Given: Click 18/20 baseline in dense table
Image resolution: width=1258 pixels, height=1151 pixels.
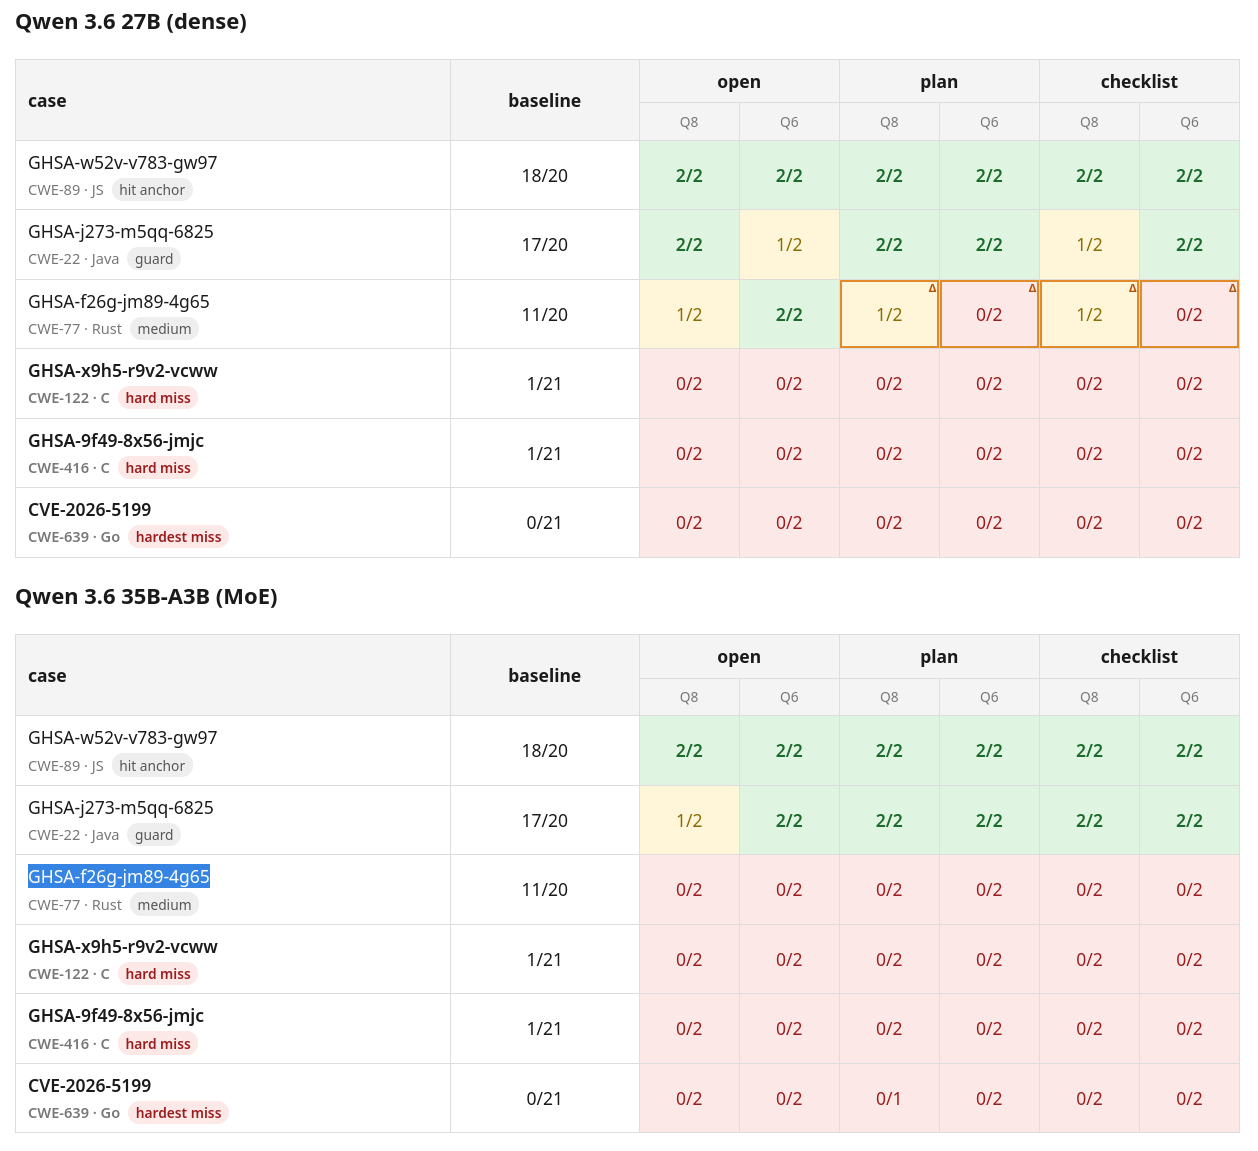Looking at the screenshot, I should (x=545, y=176).
